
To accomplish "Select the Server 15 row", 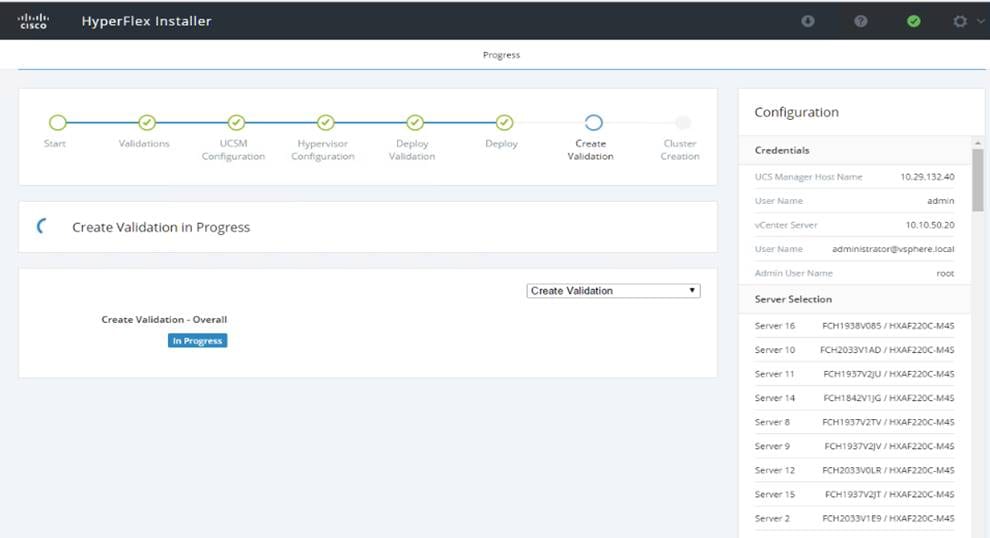I will click(854, 494).
